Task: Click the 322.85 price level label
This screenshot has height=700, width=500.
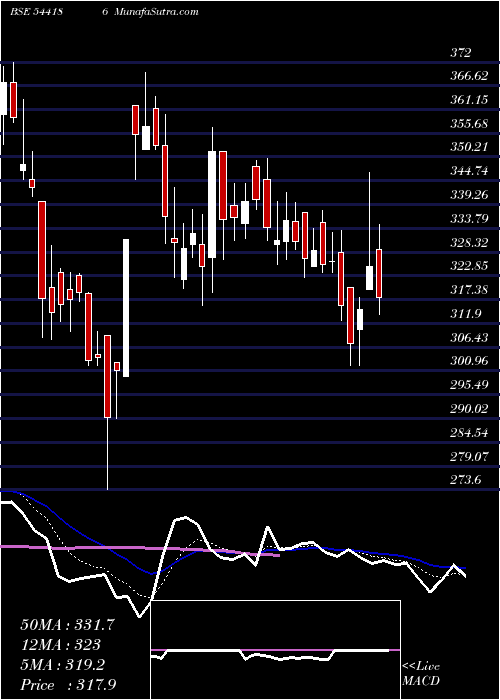Action: 469,266
